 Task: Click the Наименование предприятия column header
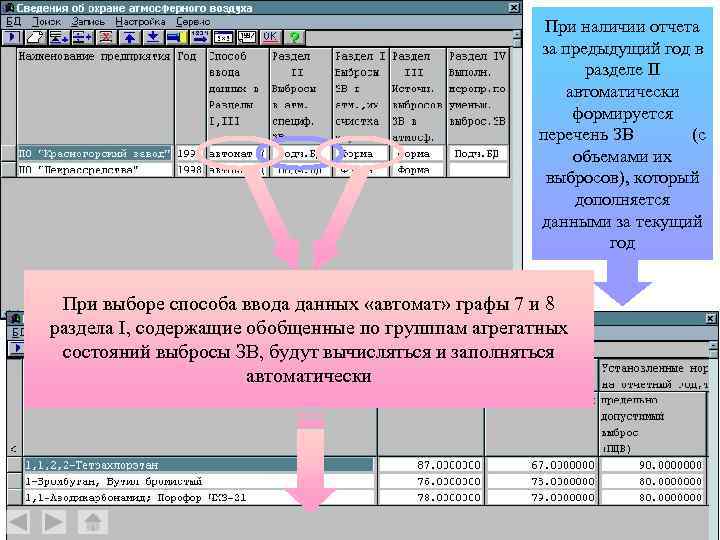95,96
